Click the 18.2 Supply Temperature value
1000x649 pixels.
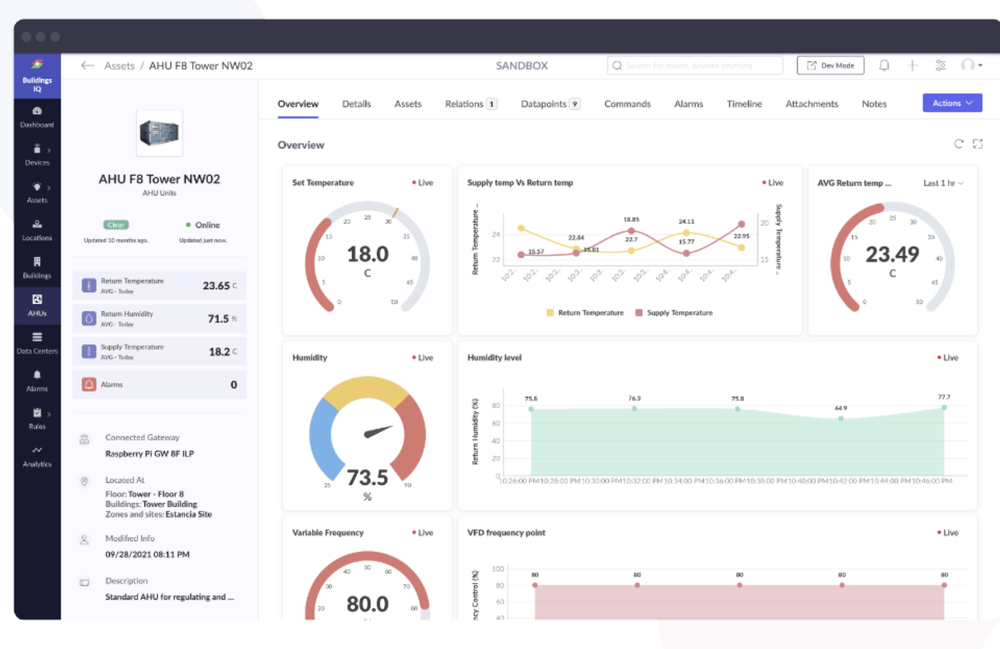(219, 352)
